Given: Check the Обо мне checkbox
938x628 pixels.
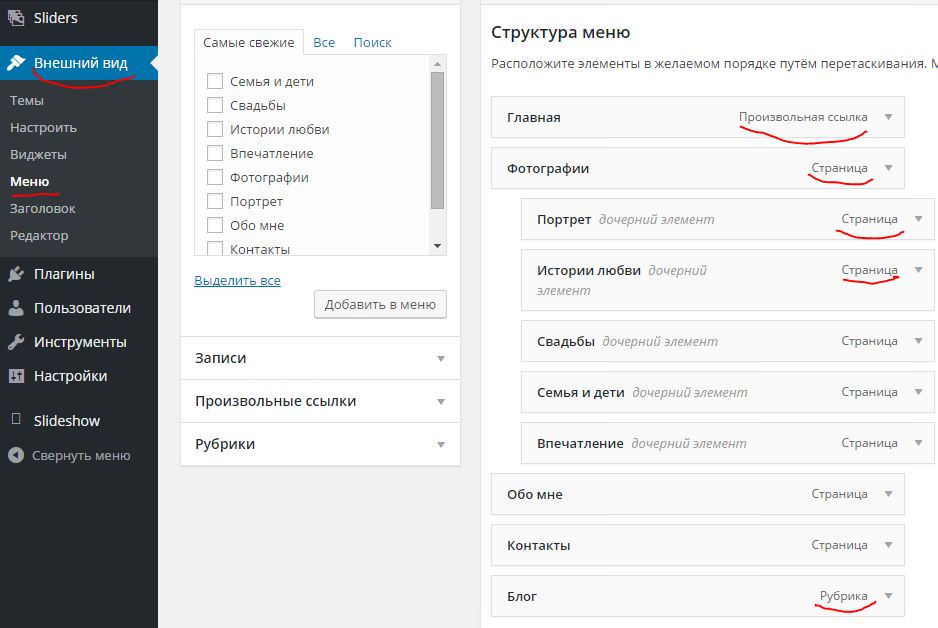Looking at the screenshot, I should click(x=215, y=225).
